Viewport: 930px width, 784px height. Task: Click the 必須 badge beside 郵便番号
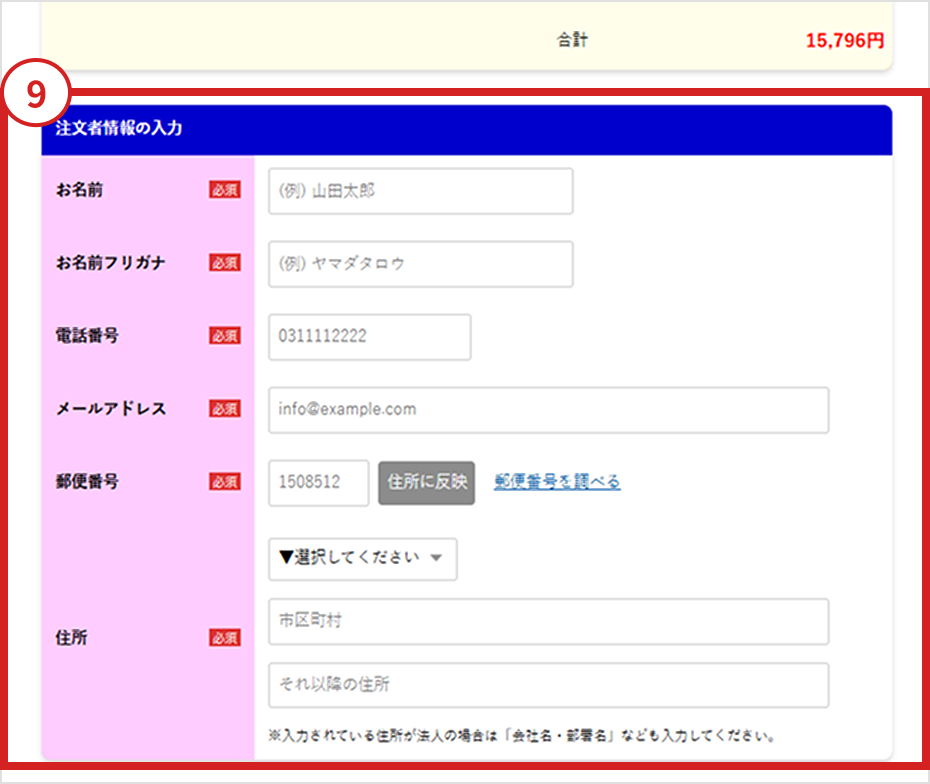point(224,482)
